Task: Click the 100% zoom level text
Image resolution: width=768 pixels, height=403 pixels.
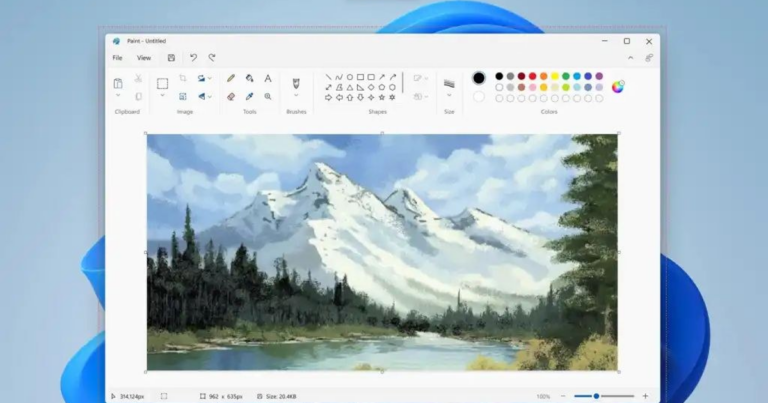Action: click(543, 397)
